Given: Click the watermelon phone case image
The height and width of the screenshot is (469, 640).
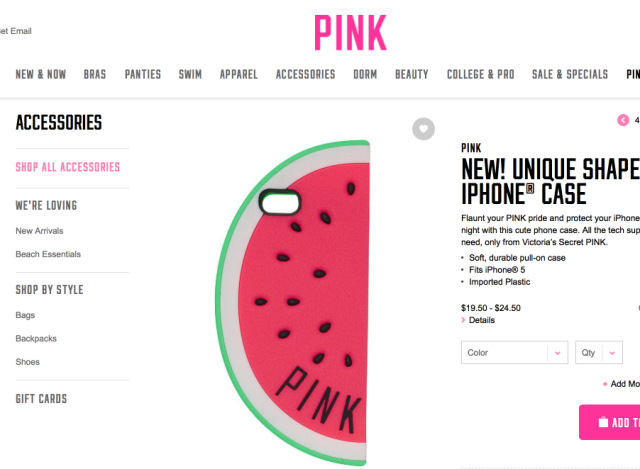Looking at the screenshot, I should [293, 302].
